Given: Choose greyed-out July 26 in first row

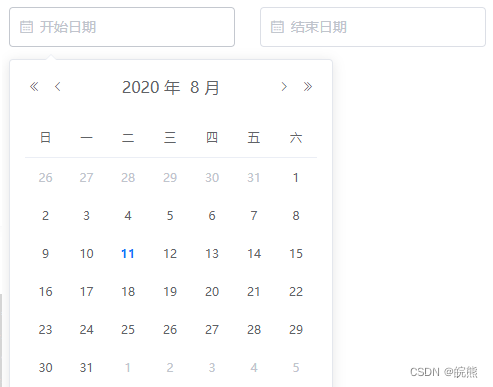Looking at the screenshot, I should 45,178.
